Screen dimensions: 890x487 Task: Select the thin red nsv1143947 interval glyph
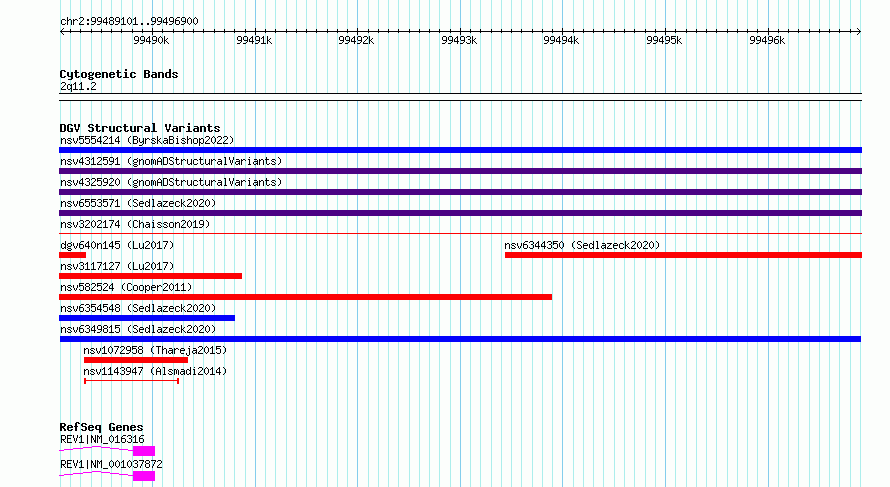[131, 381]
